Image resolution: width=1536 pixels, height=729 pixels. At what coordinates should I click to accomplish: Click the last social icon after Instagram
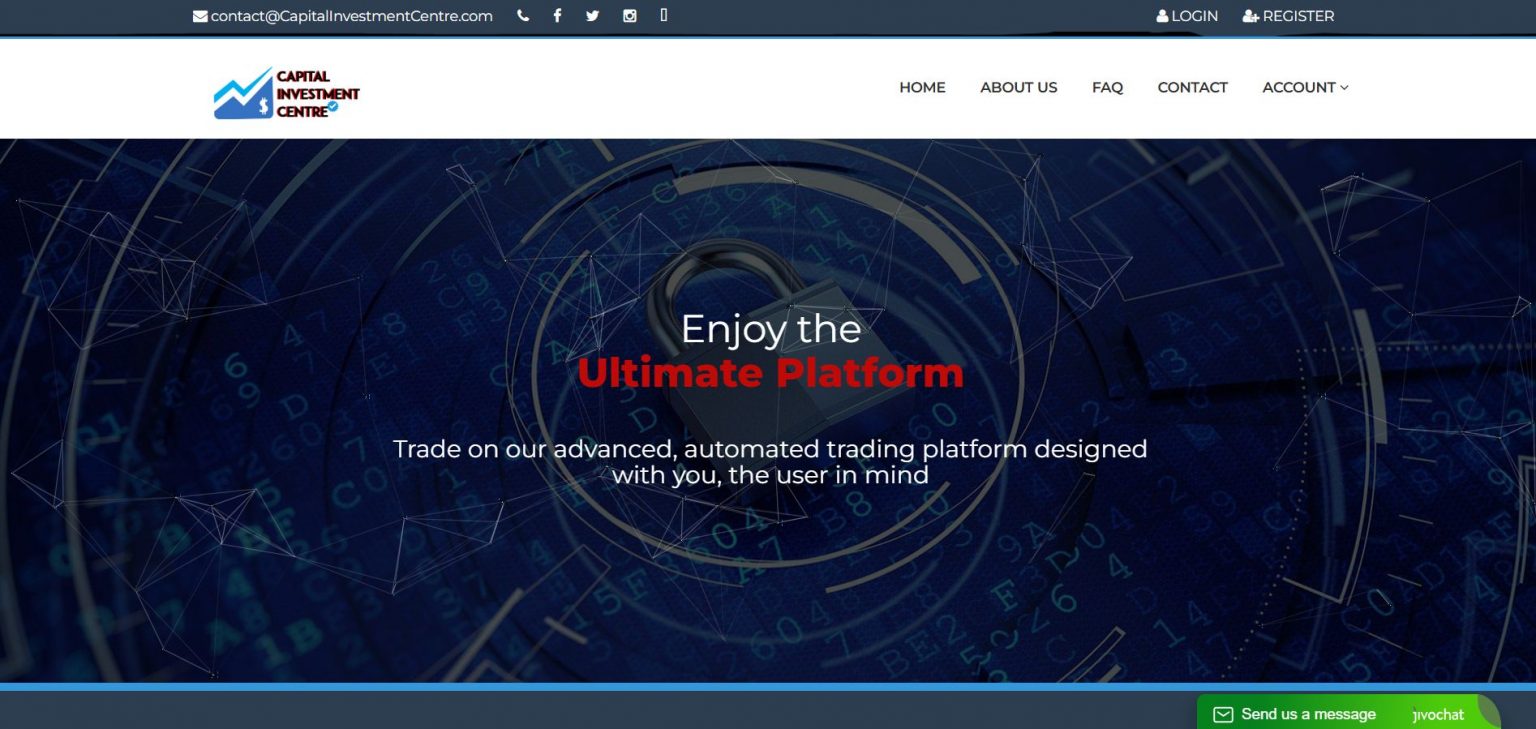pyautogui.click(x=664, y=15)
